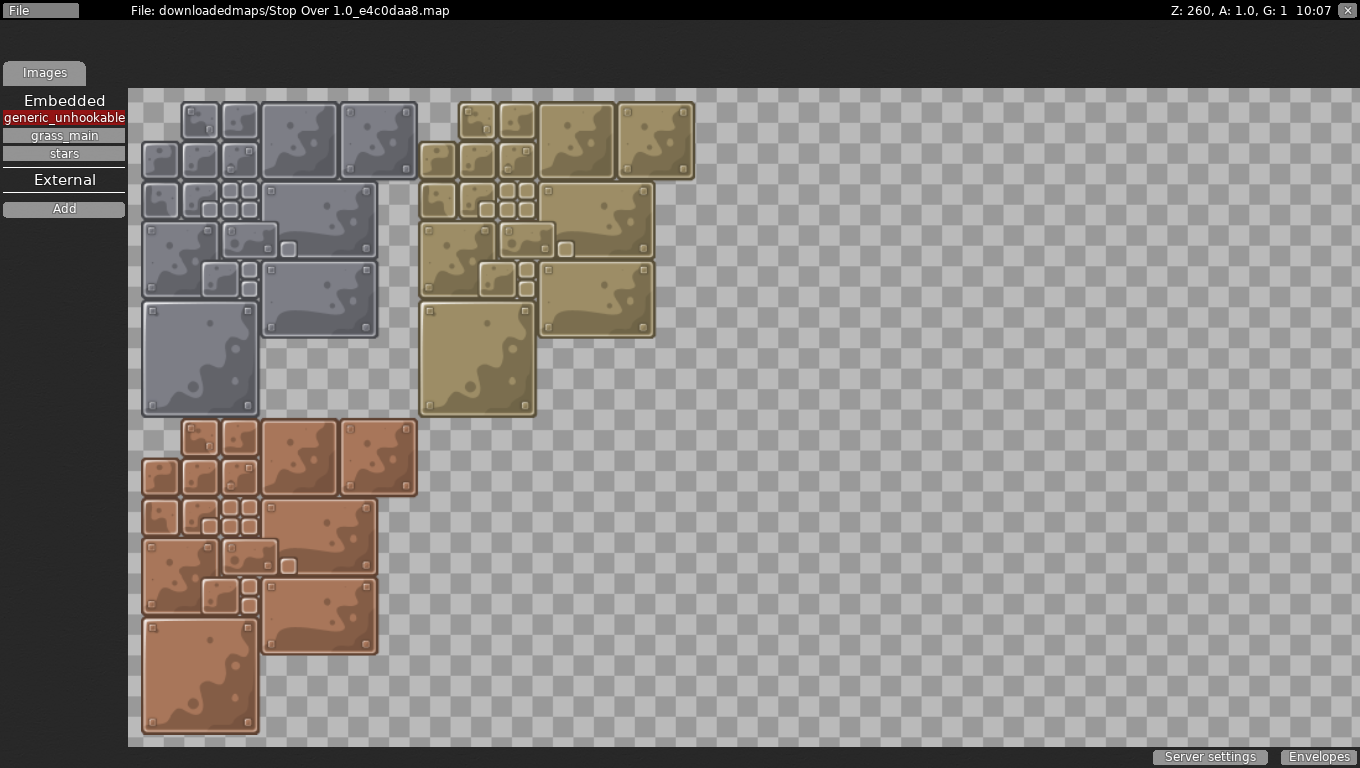This screenshot has width=1360, height=768.
Task: Click the top-right tan tile in first row
Action: [655, 140]
